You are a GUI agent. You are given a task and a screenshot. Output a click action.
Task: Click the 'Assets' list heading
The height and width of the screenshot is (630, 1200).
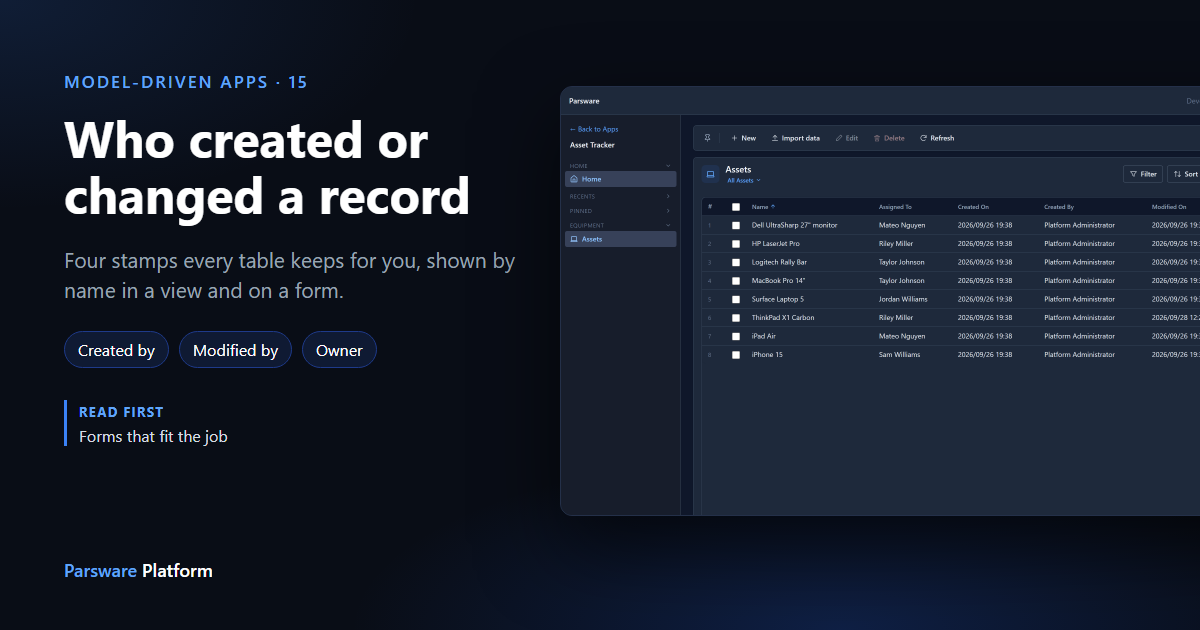(738, 170)
